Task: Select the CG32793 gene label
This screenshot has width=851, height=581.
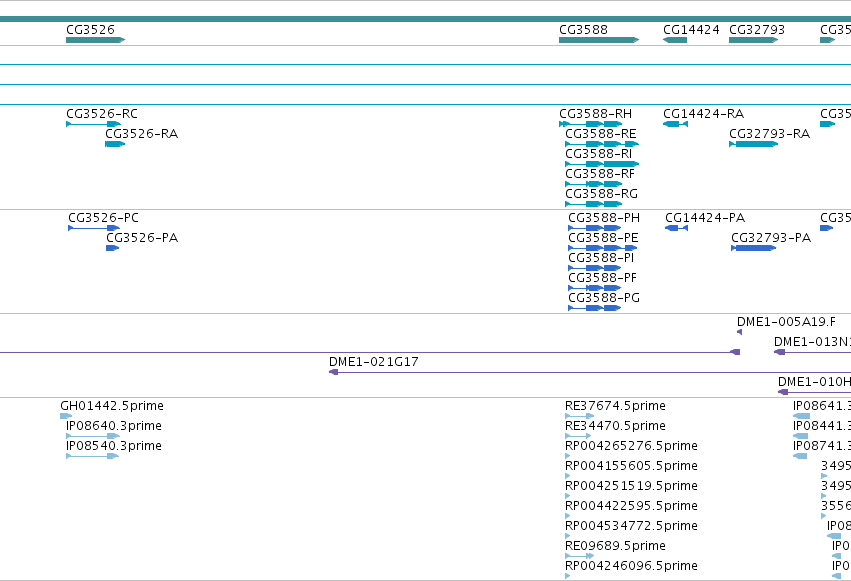Action: click(x=757, y=30)
